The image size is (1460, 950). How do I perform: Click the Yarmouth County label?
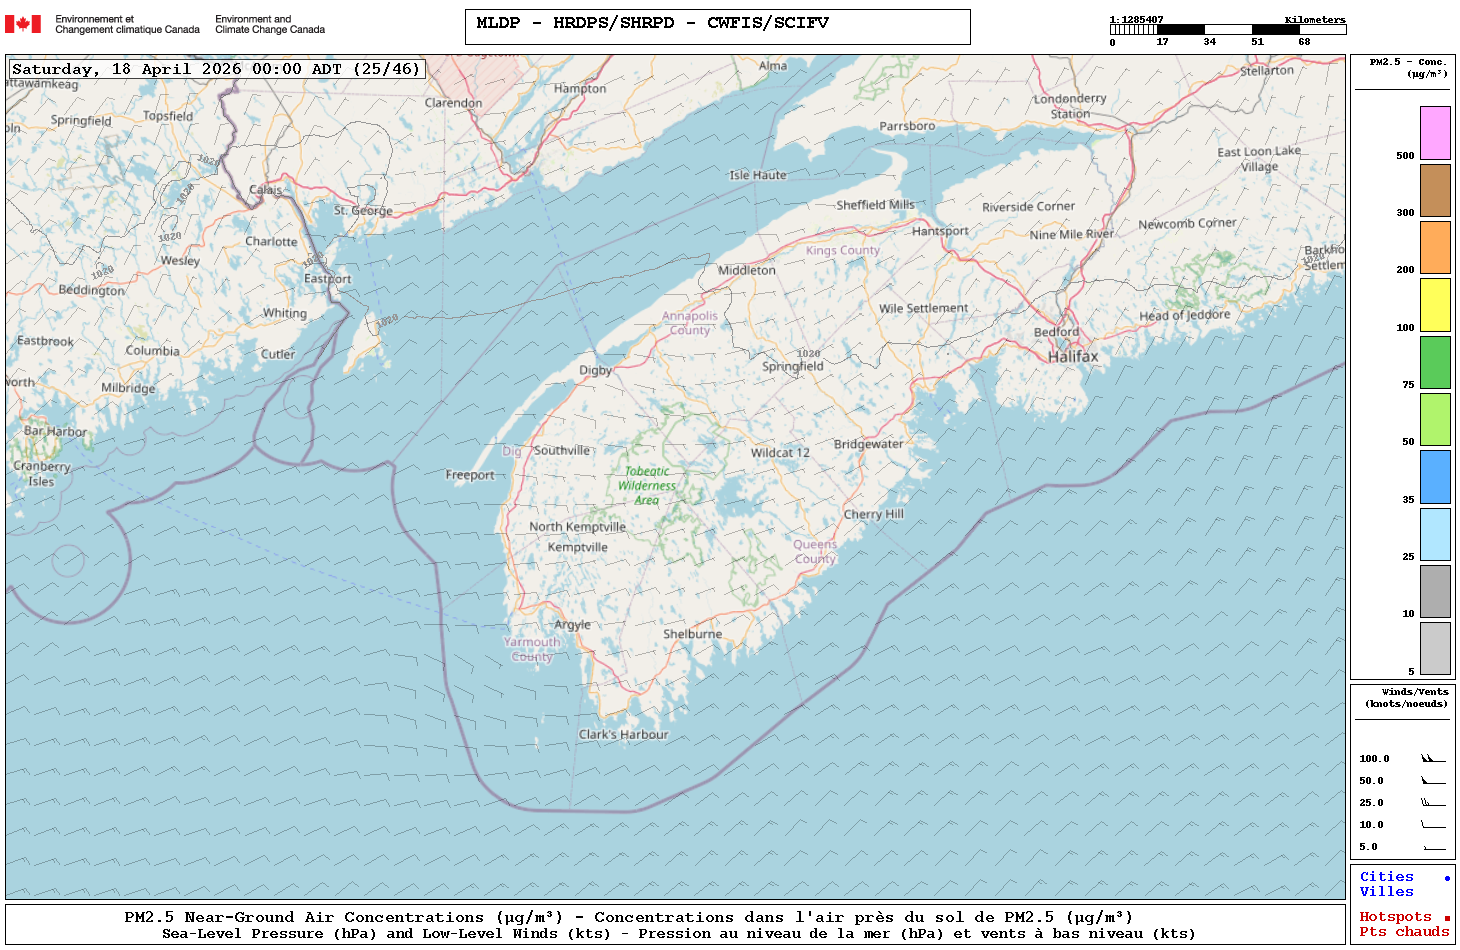coord(532,649)
